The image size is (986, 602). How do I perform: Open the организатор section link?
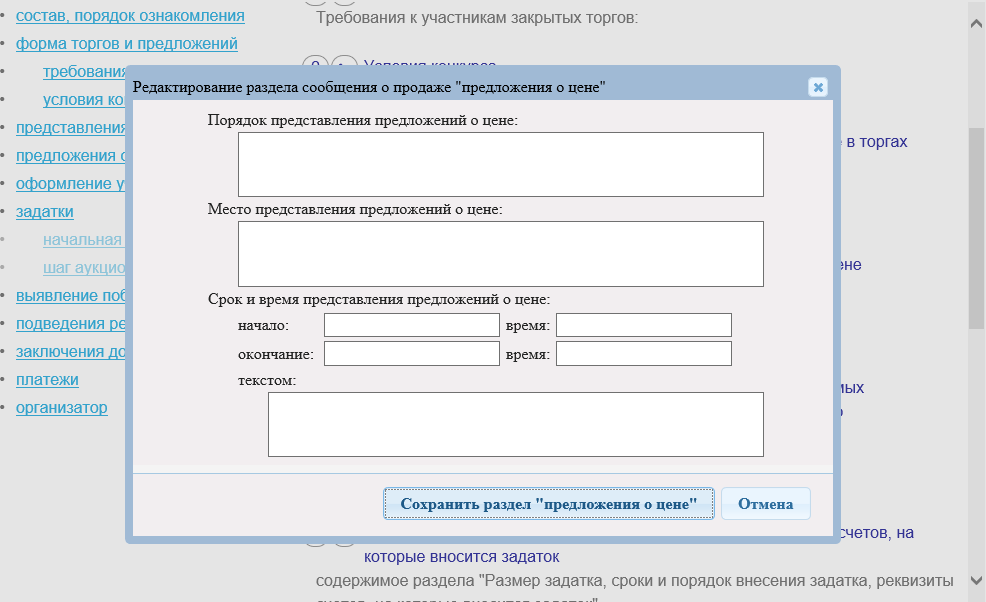click(61, 408)
